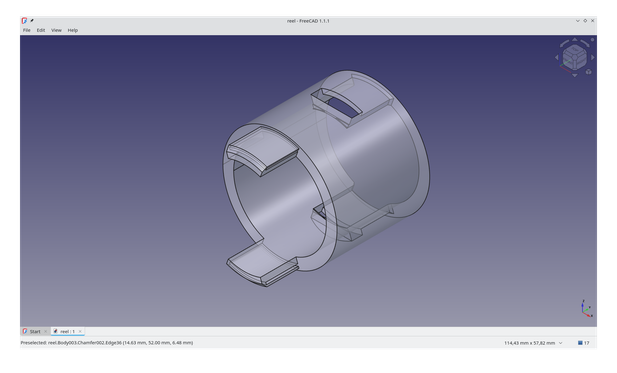Click navigation cube down arrow
This screenshot has width=617, height=373.
(x=575, y=75)
